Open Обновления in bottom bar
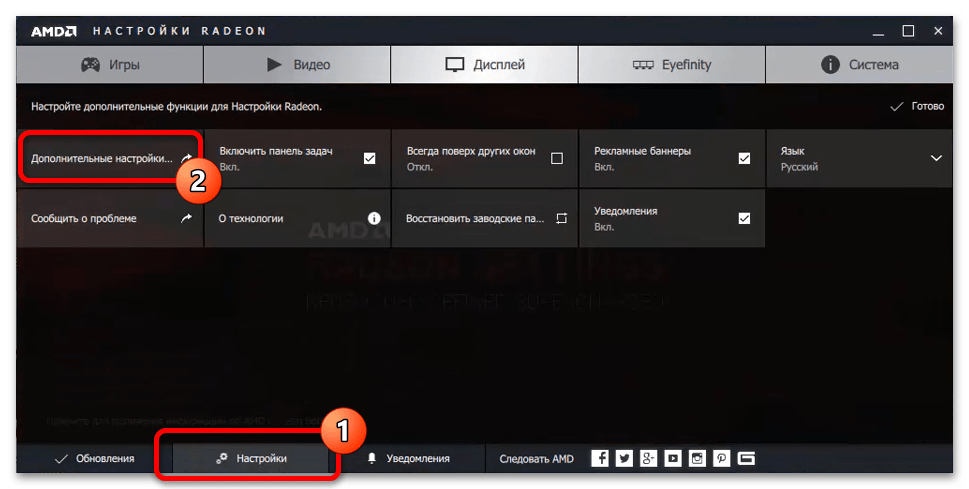 point(94,458)
